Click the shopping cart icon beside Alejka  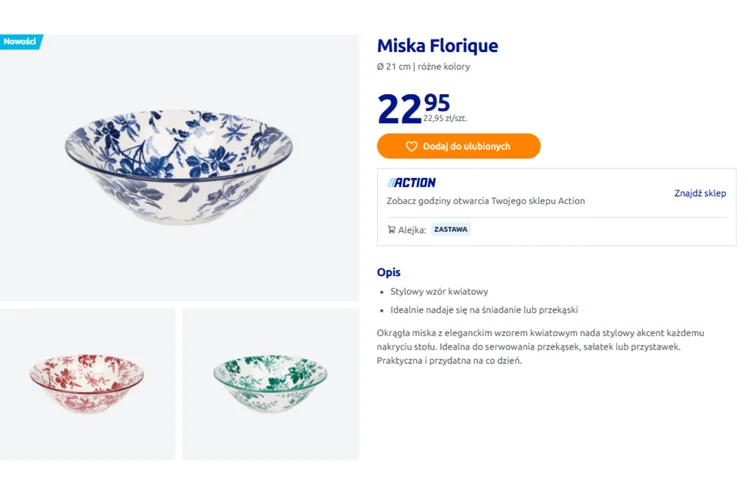pos(391,230)
